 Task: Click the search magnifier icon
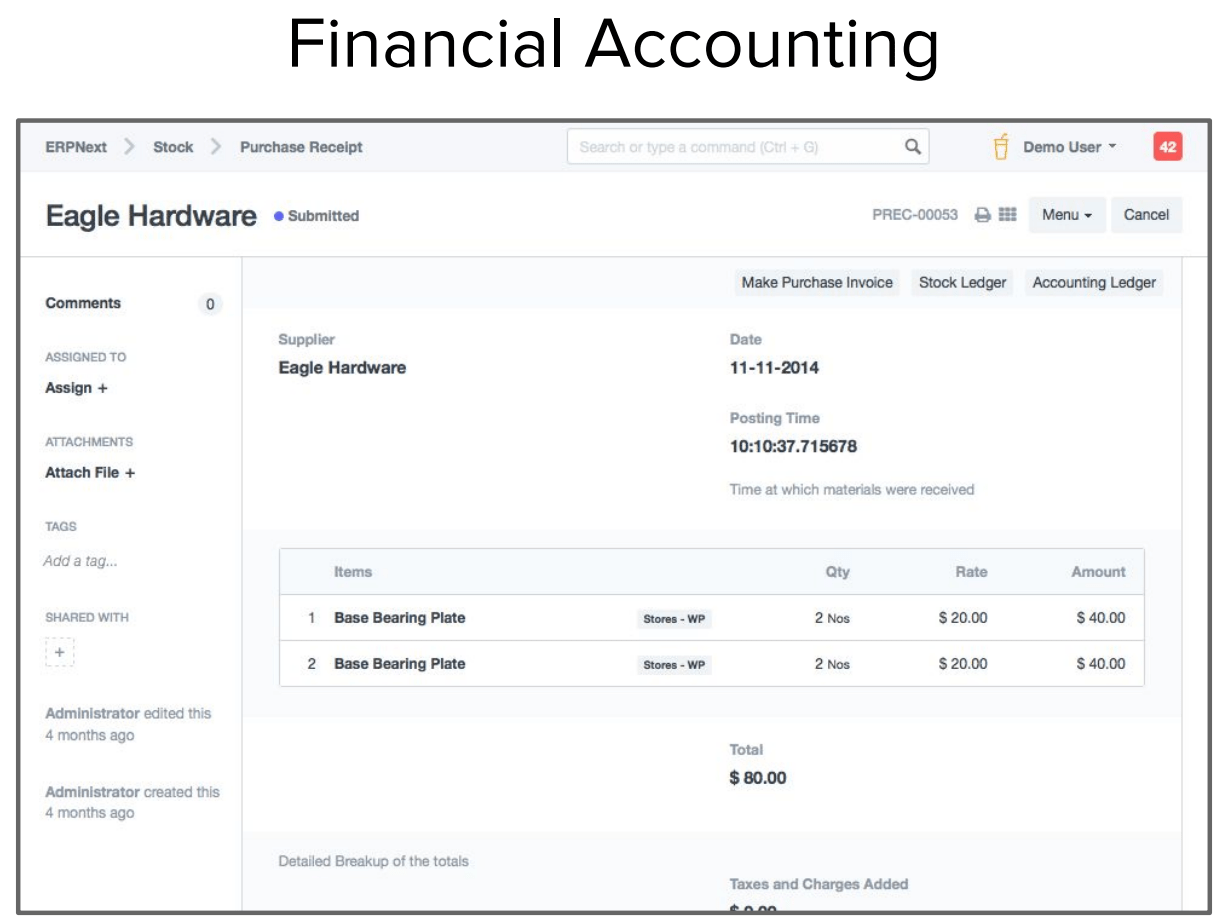(x=912, y=147)
